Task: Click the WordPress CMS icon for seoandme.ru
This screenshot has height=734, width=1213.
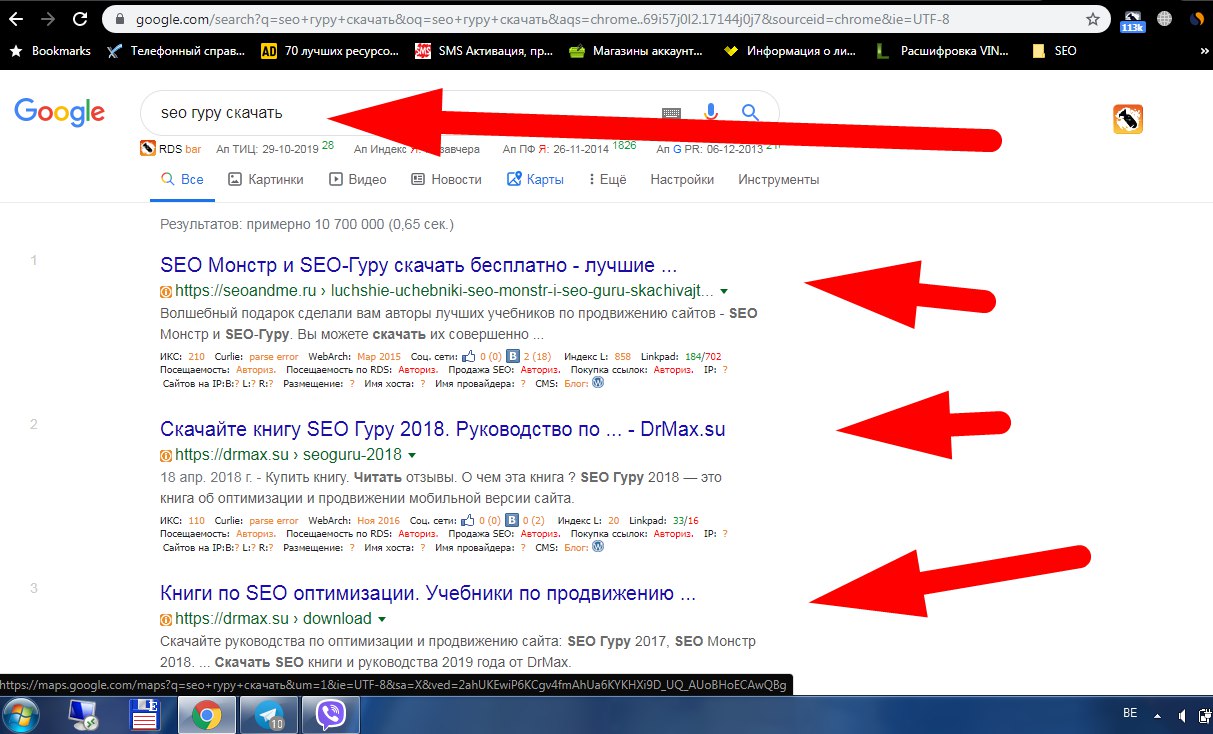Action: [x=598, y=382]
